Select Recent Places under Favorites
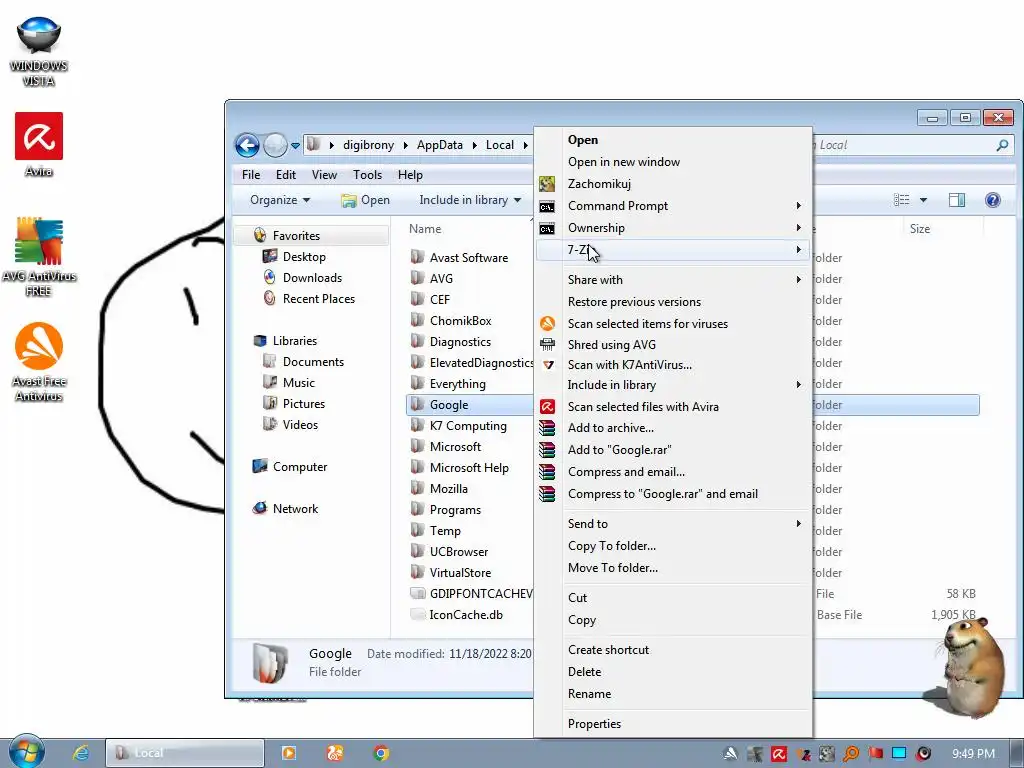Image resolution: width=1024 pixels, height=768 pixels. 310,298
